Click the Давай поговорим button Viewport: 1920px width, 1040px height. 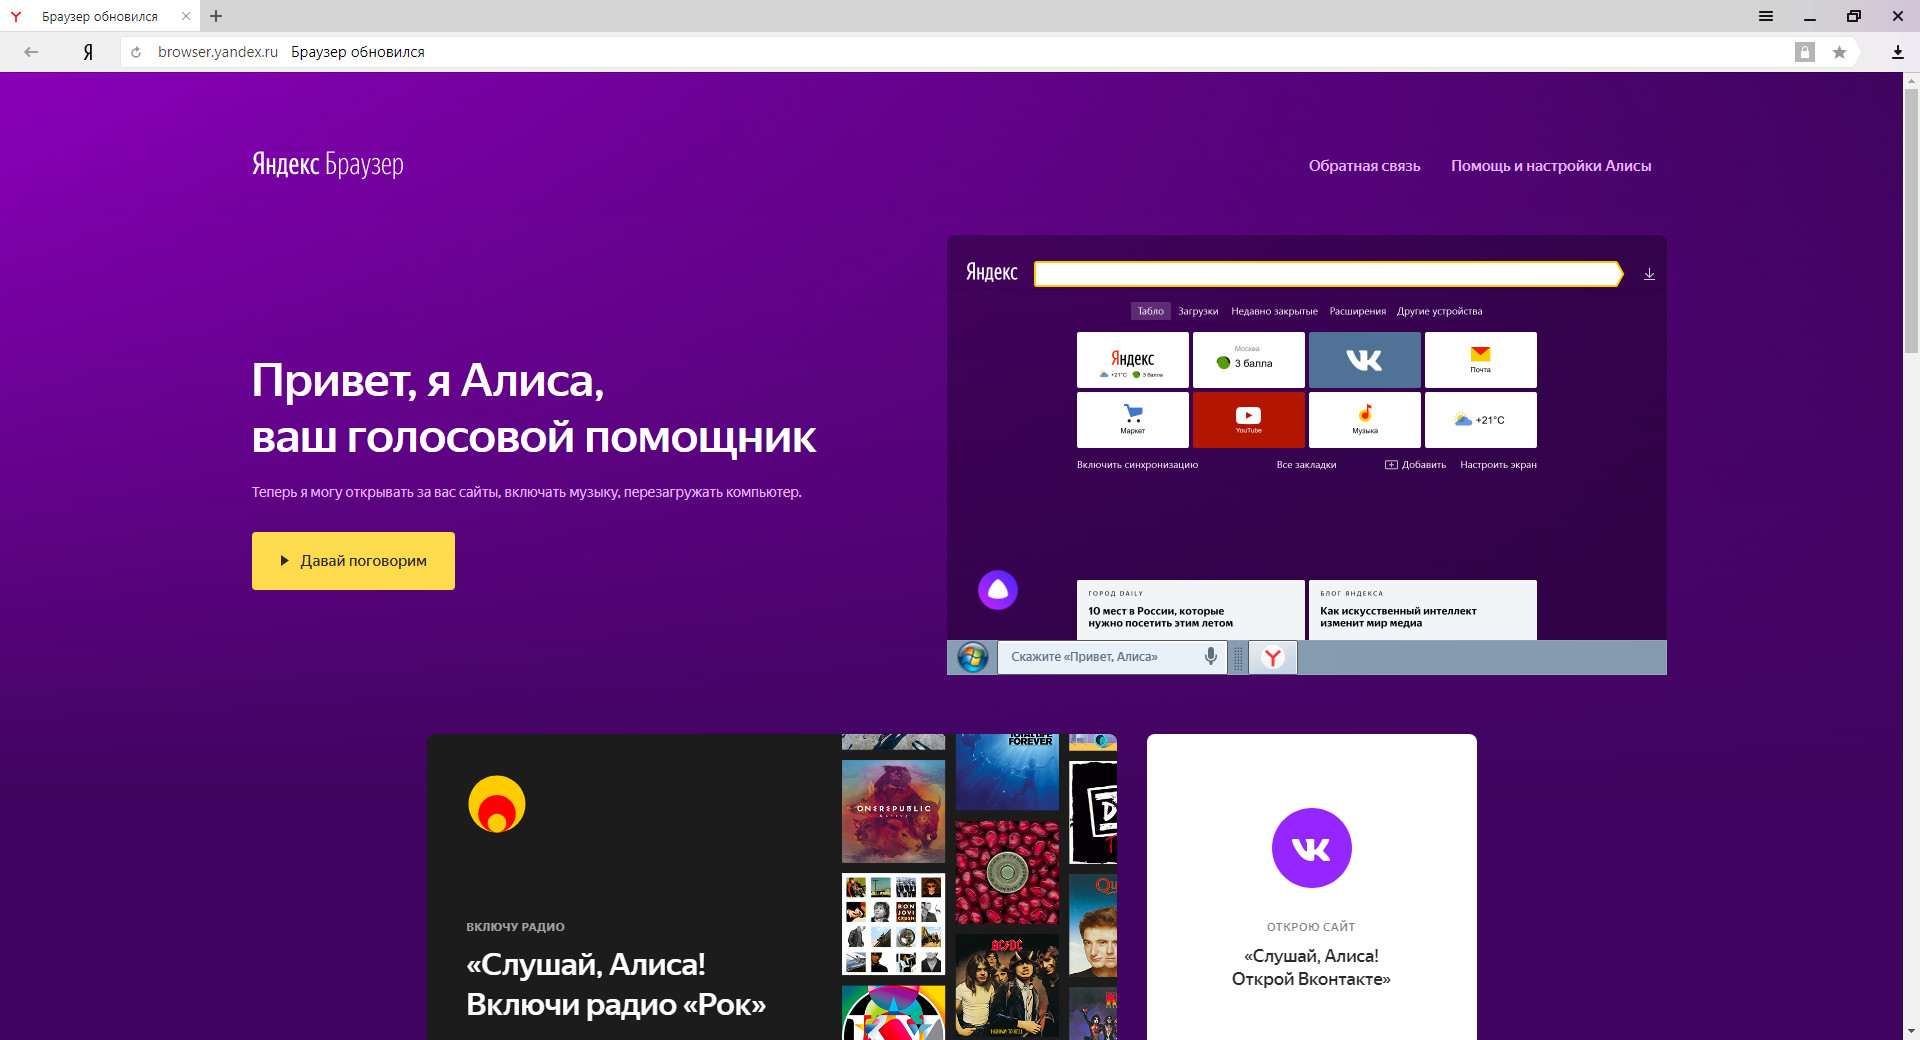click(353, 561)
